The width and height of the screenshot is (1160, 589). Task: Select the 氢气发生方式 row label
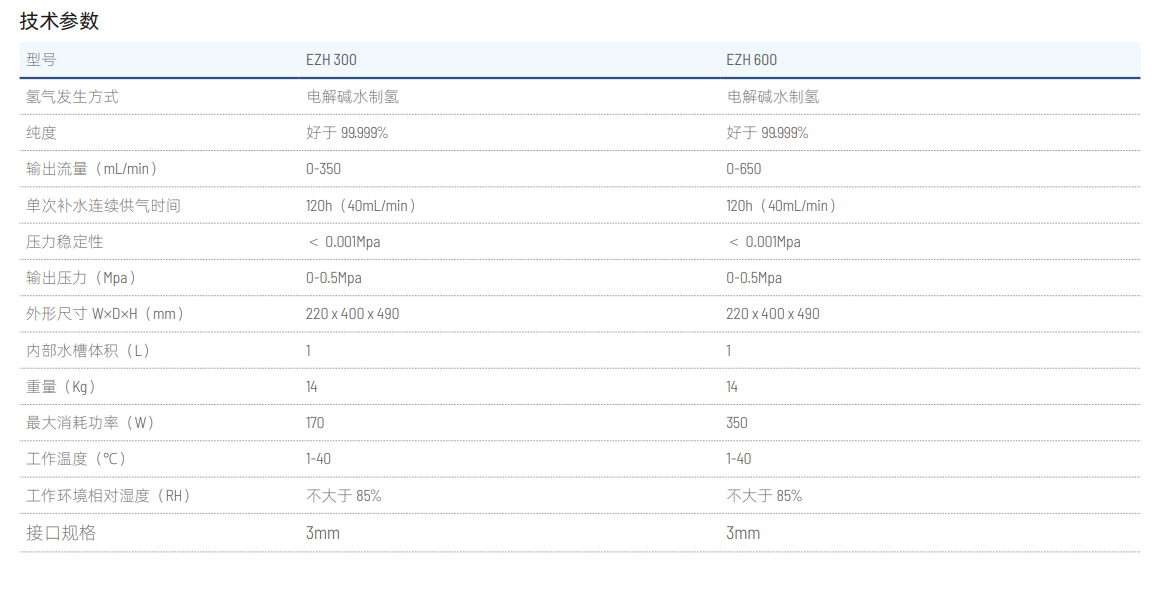72,97
